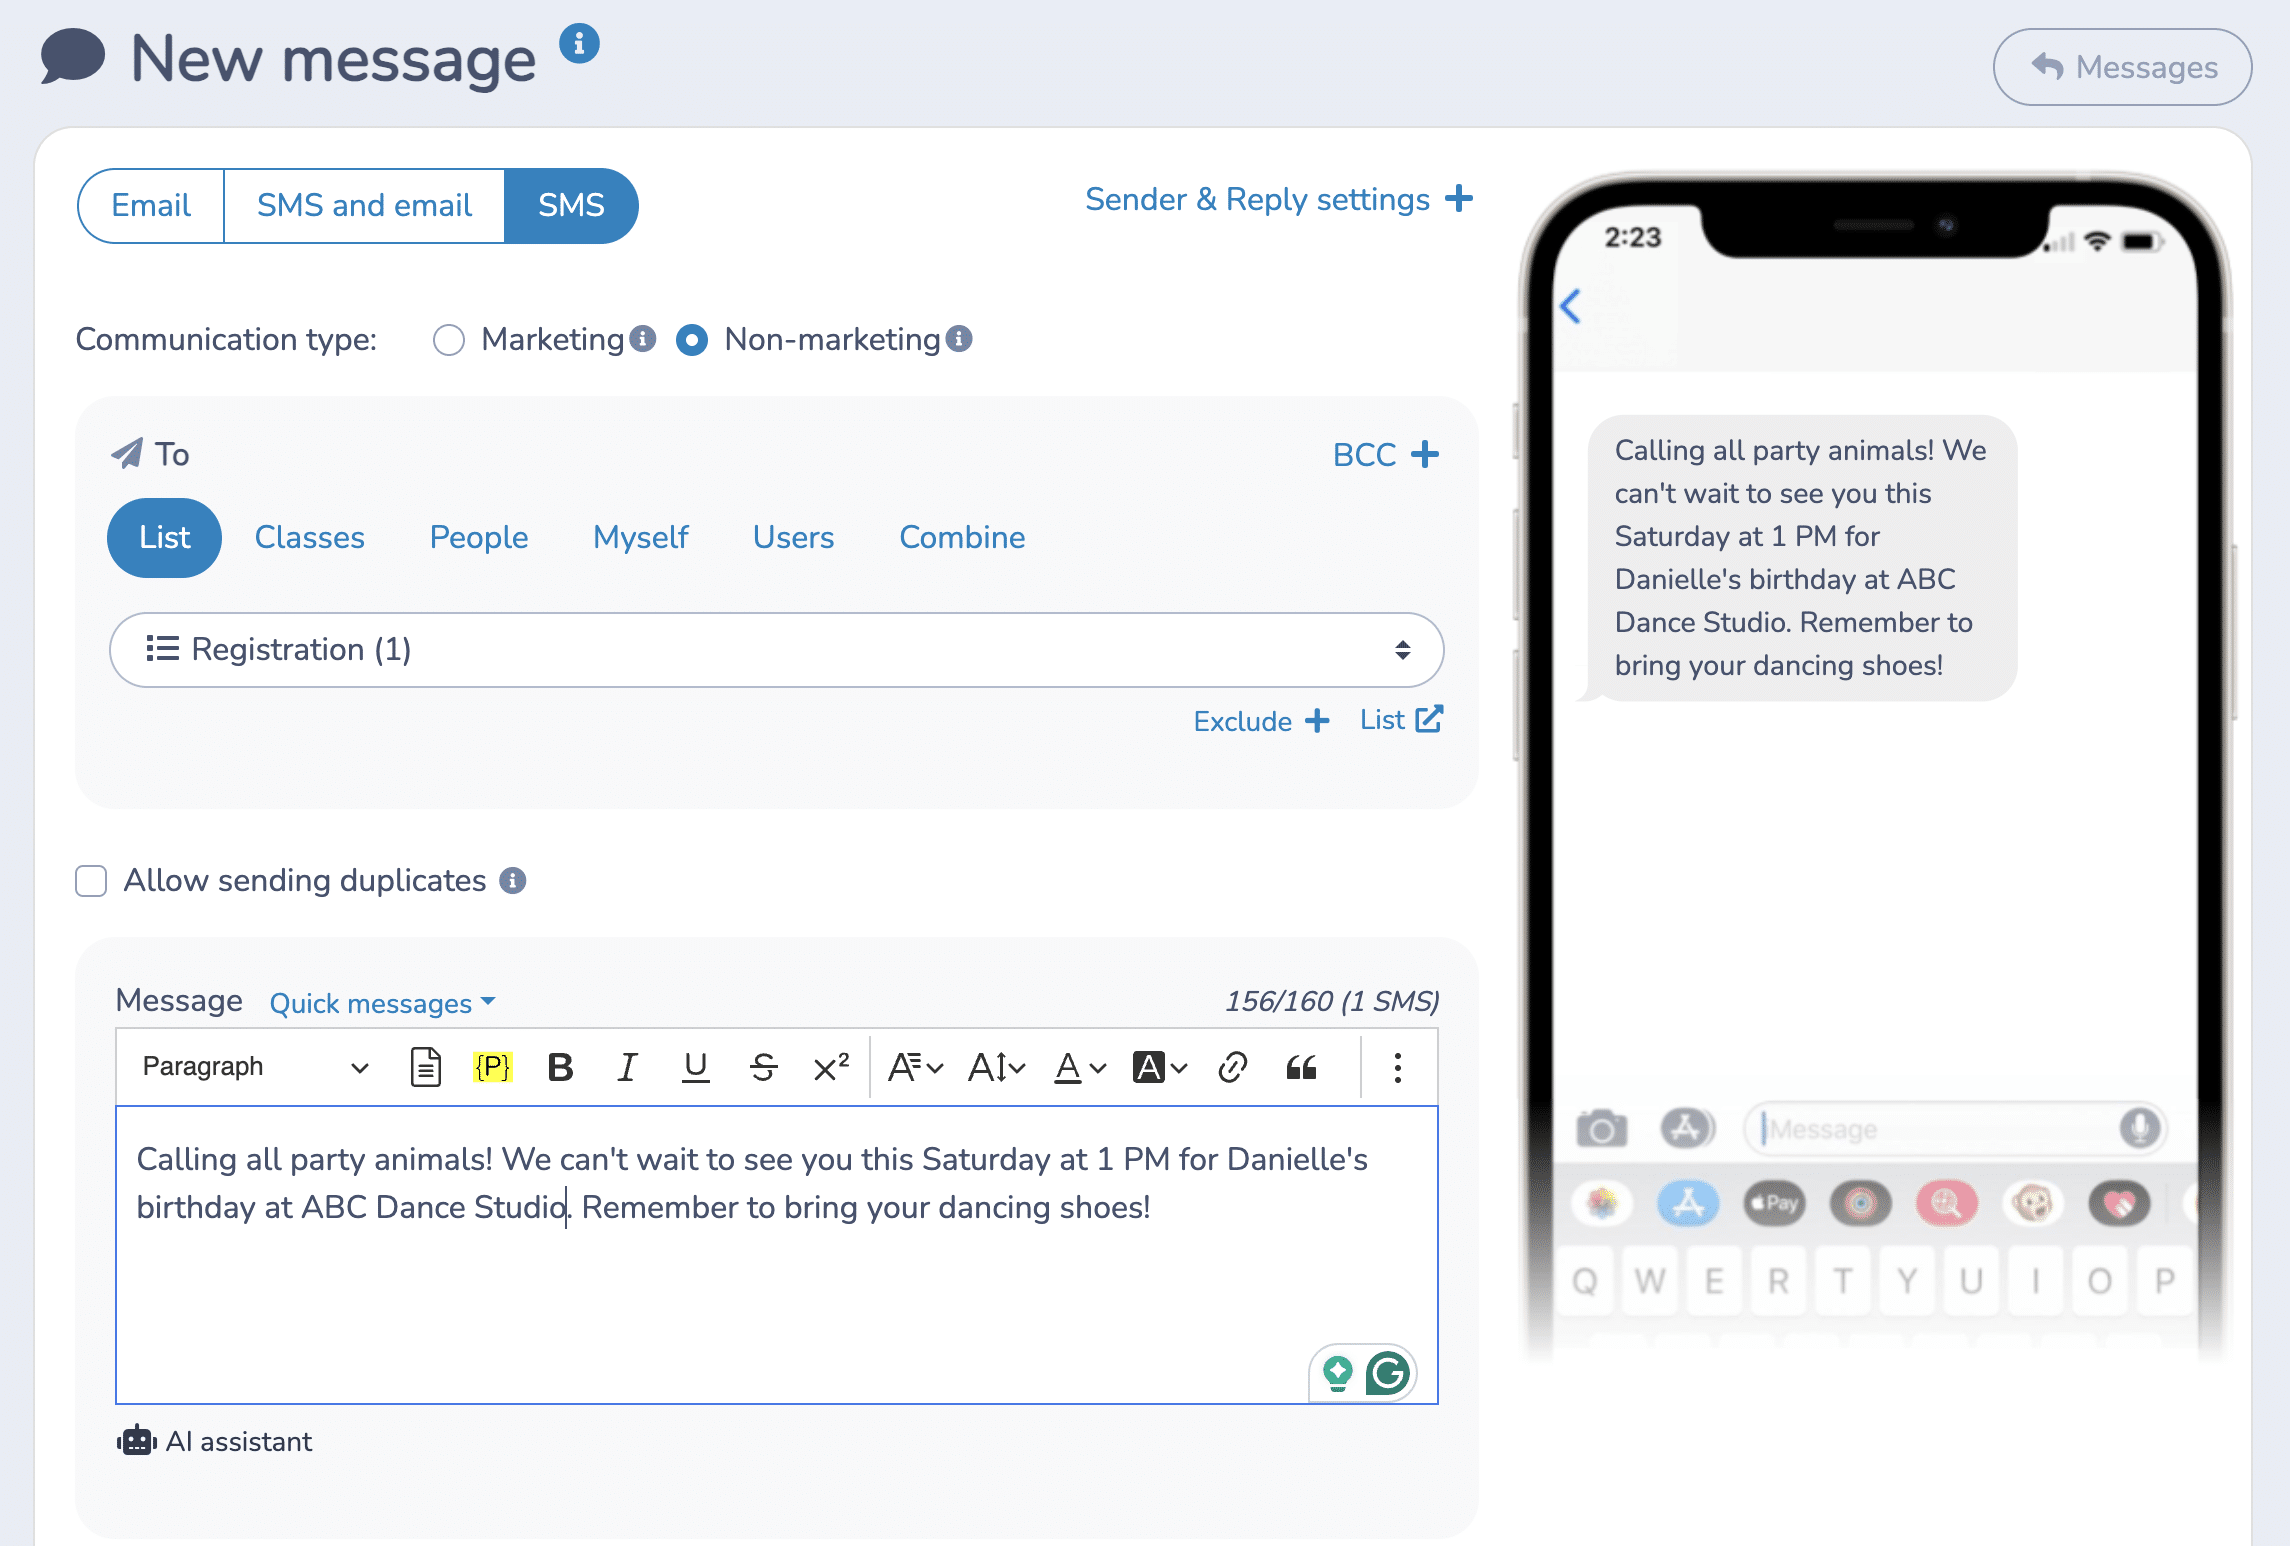Toggle strikethrough formatting
The width and height of the screenshot is (2290, 1546).
(x=763, y=1067)
